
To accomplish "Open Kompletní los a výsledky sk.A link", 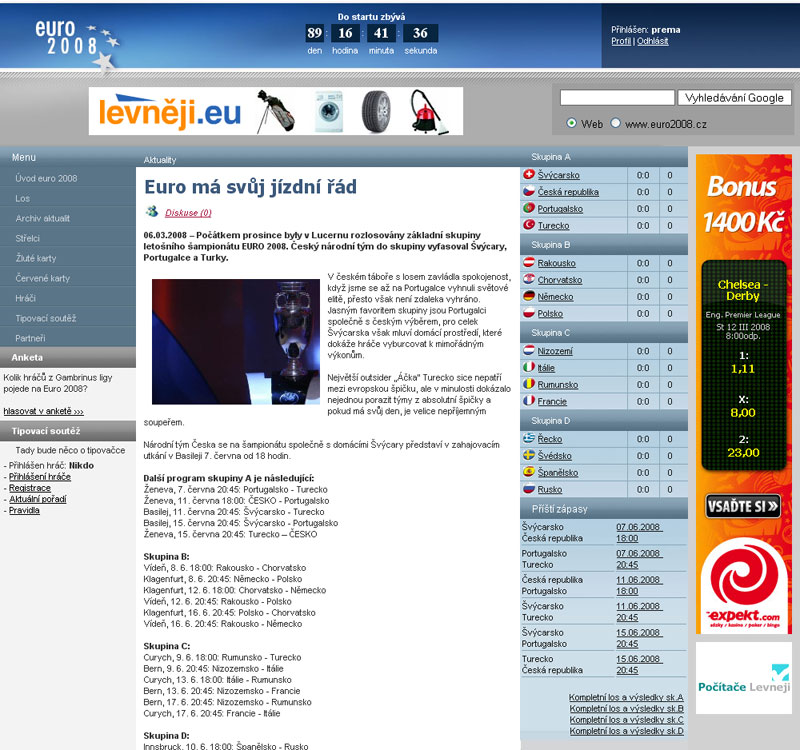I will point(626,697).
